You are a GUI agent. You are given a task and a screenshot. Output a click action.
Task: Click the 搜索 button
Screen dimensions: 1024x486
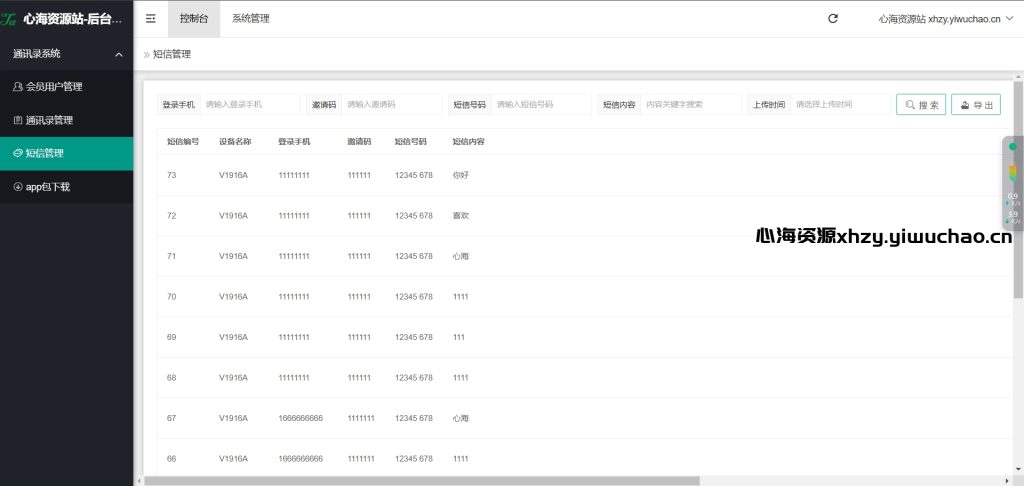click(x=921, y=105)
